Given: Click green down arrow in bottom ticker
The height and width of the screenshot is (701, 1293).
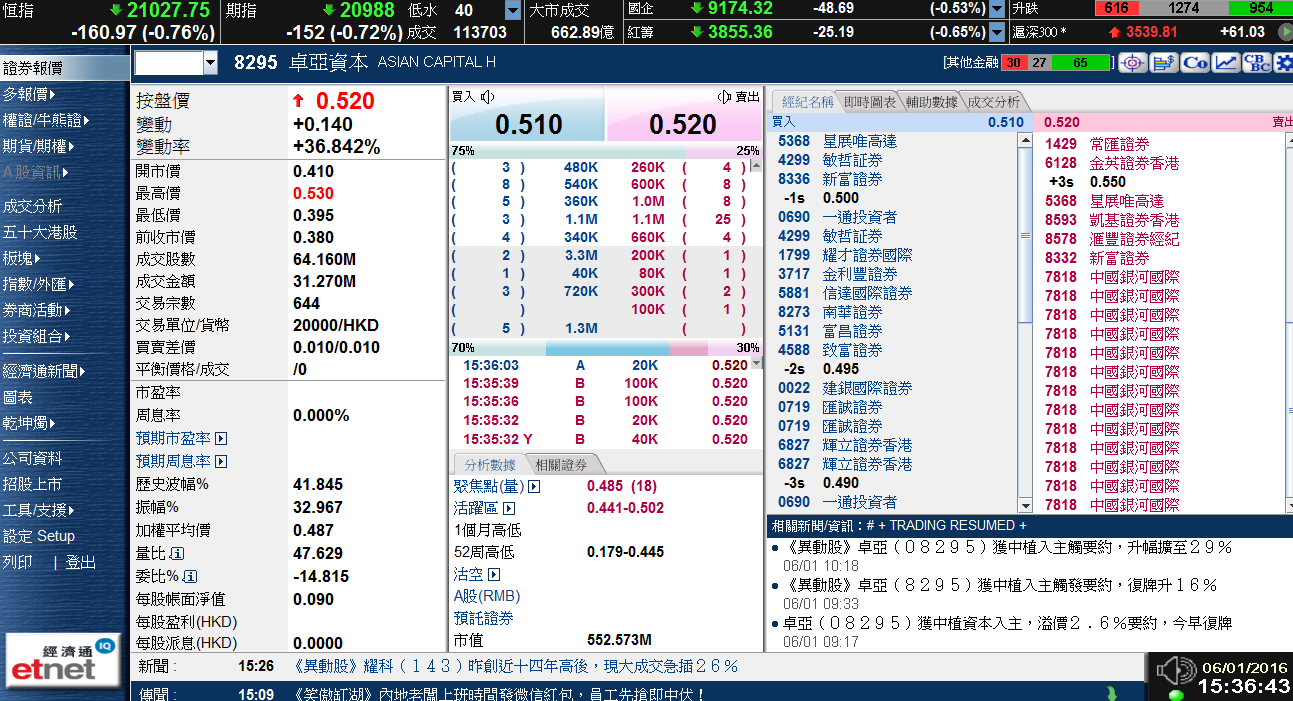Looking at the screenshot, I should point(1111,693).
